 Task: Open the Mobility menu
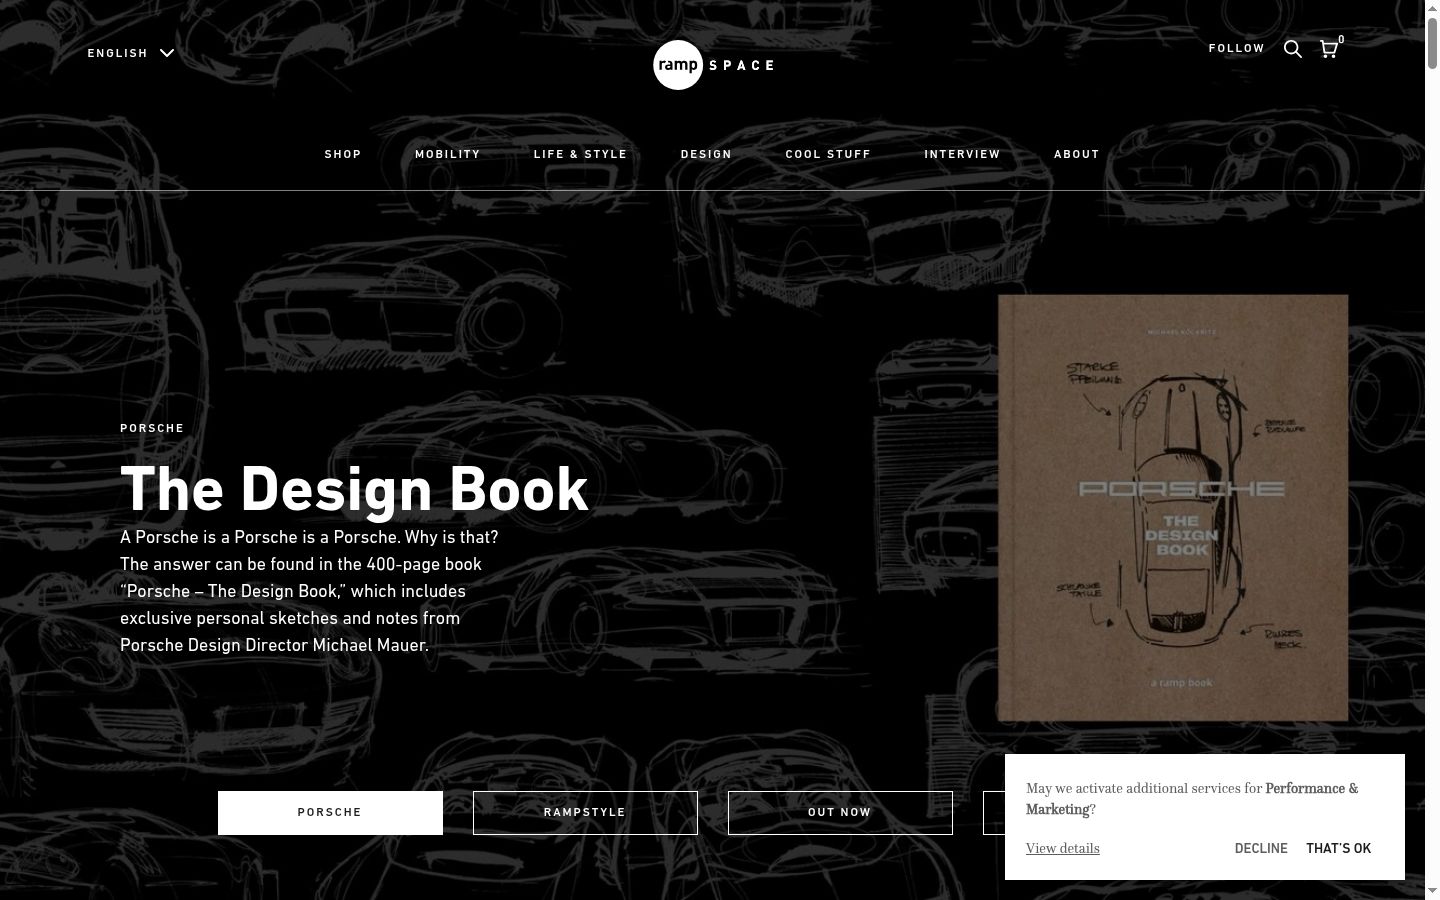click(448, 154)
